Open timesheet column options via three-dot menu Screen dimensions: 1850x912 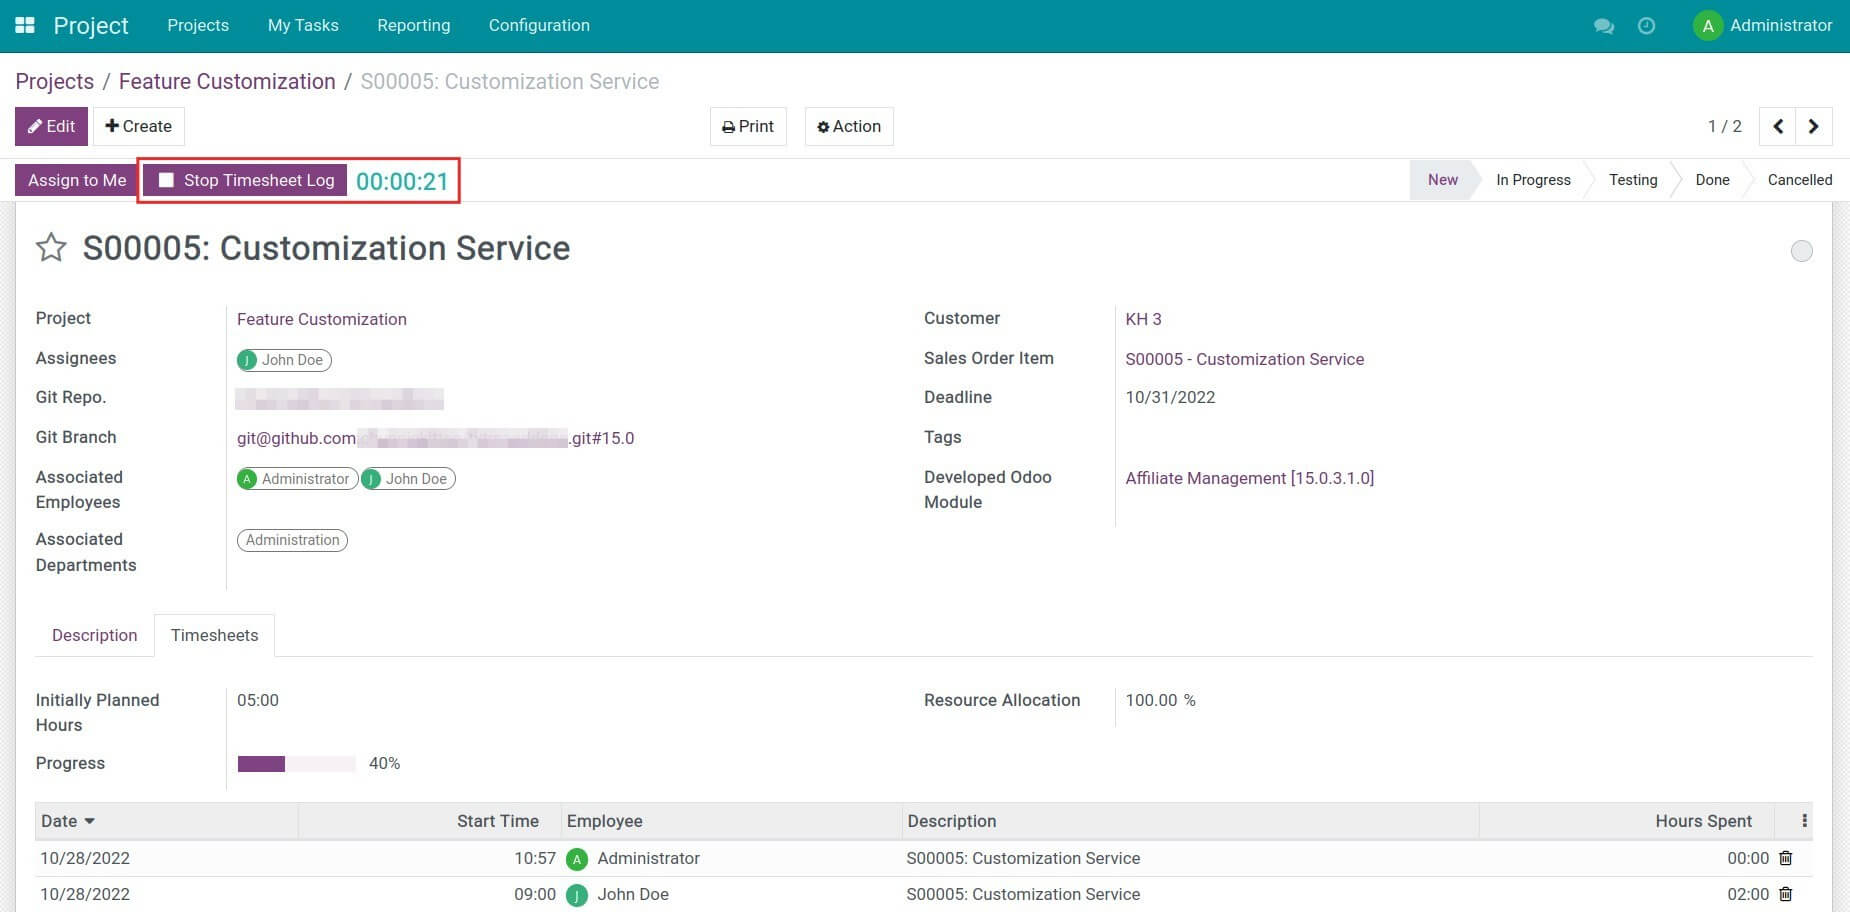pos(1805,820)
